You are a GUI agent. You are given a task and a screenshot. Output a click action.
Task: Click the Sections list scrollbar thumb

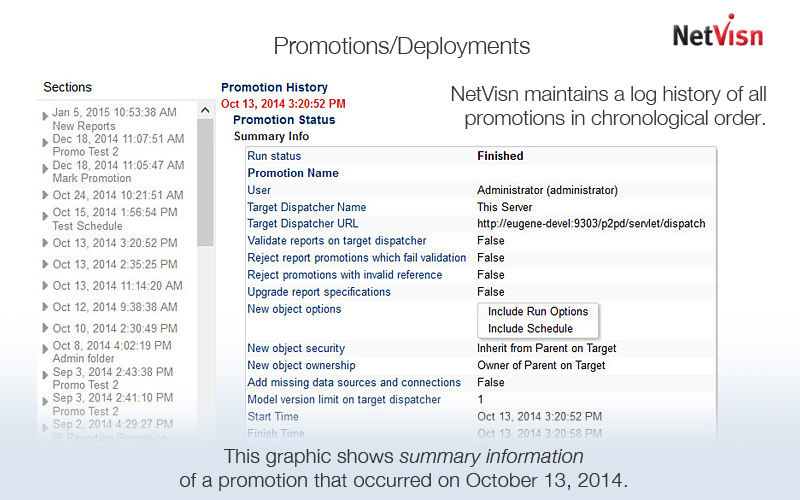click(x=205, y=180)
